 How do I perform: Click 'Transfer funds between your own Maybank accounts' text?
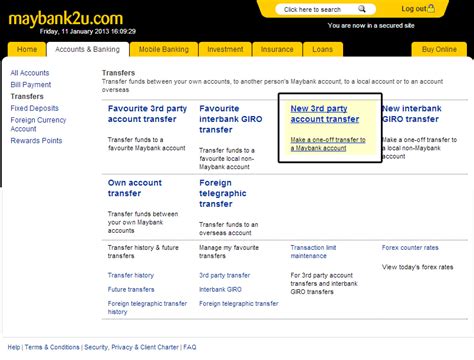[143, 222]
